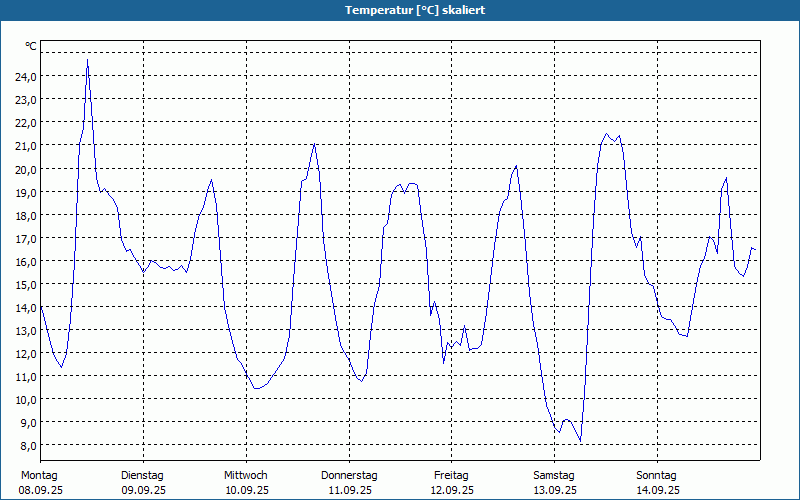Click the Sonntag day label
The height and width of the screenshot is (500, 800).
pyautogui.click(x=657, y=476)
